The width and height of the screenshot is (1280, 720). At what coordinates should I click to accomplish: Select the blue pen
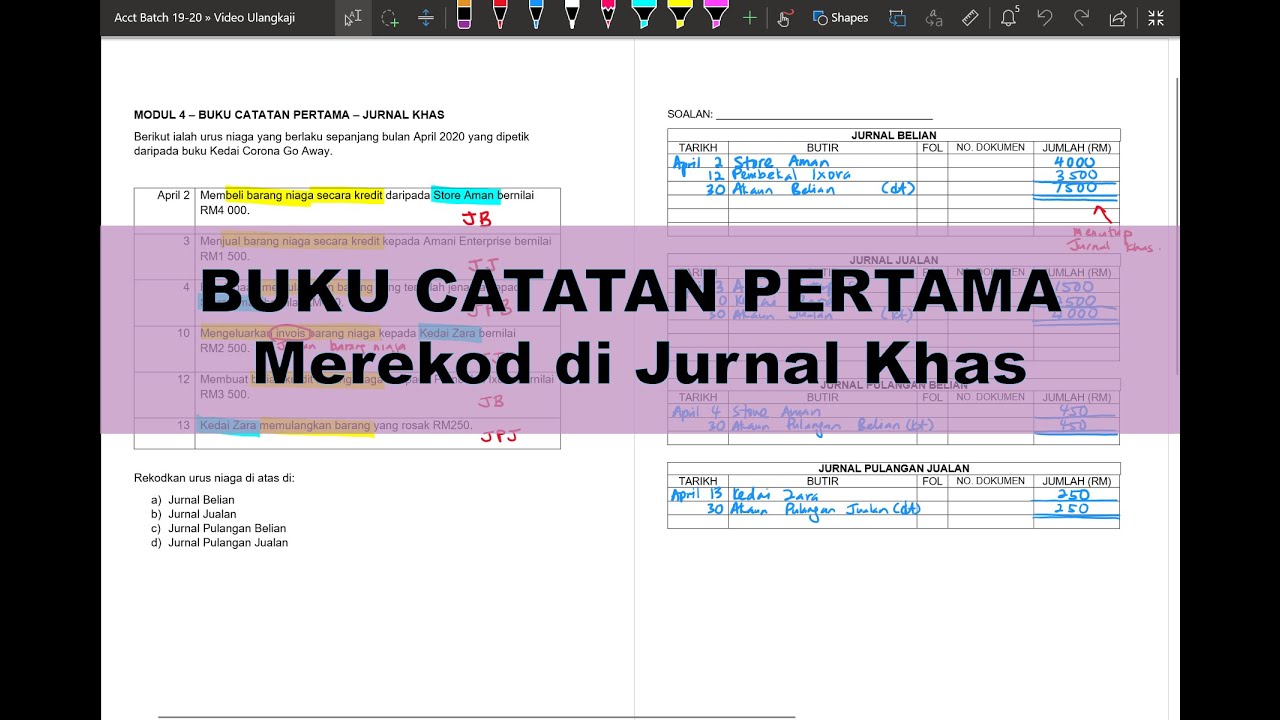point(536,15)
